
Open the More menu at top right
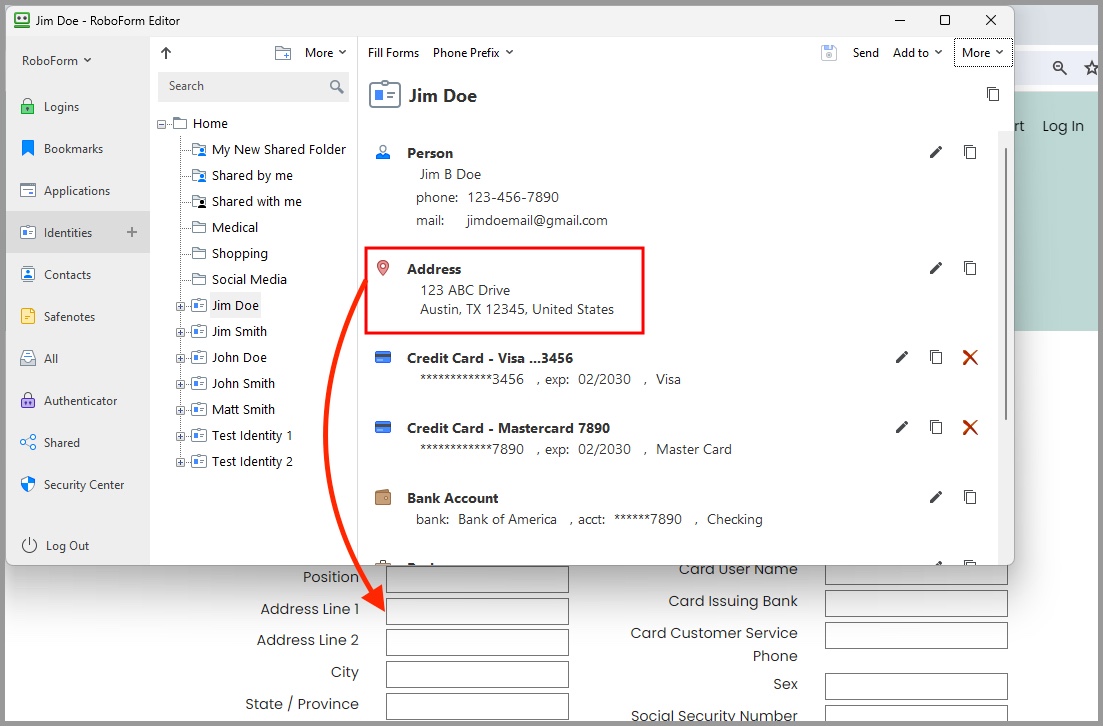point(983,53)
